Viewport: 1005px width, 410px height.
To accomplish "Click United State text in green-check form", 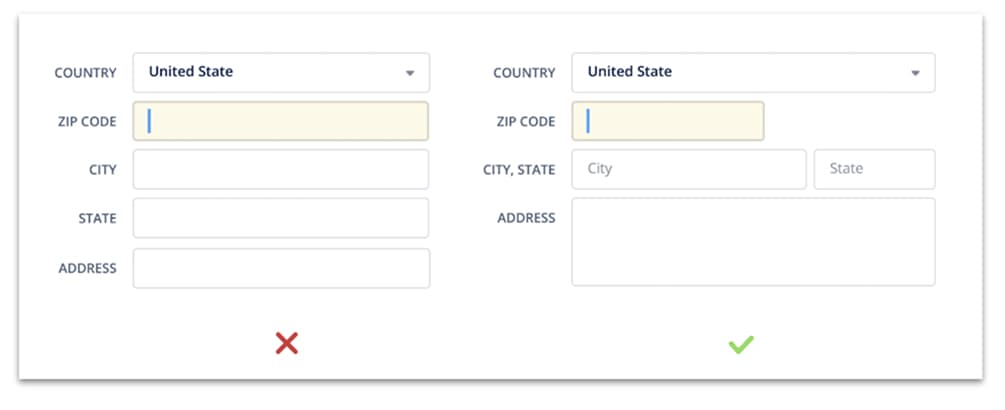I will coord(630,72).
